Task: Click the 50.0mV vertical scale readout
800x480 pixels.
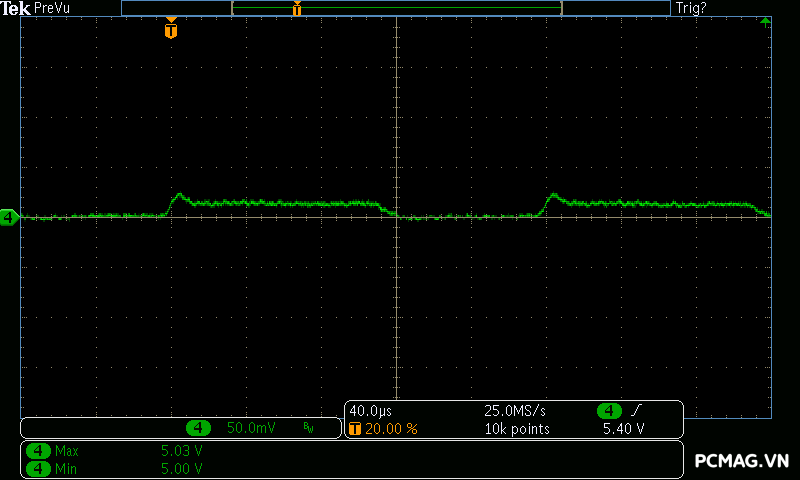Action: pyautogui.click(x=251, y=428)
